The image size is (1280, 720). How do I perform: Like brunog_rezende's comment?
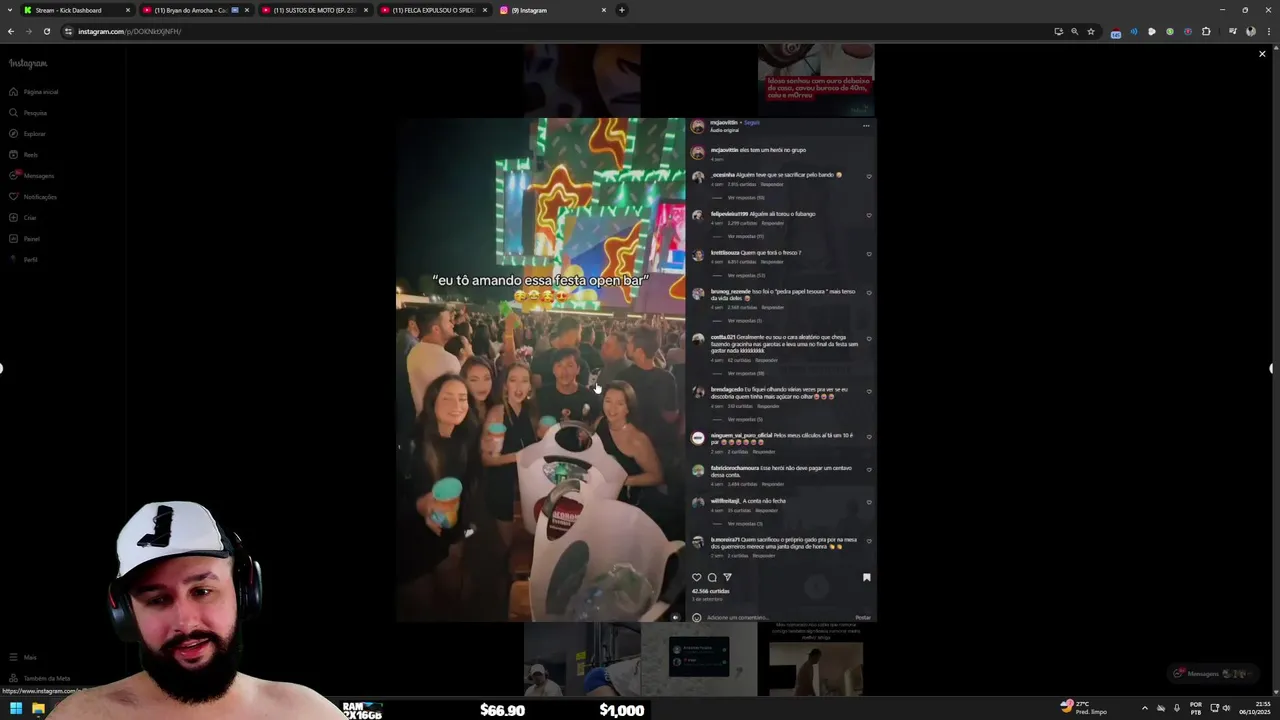pos(869,293)
